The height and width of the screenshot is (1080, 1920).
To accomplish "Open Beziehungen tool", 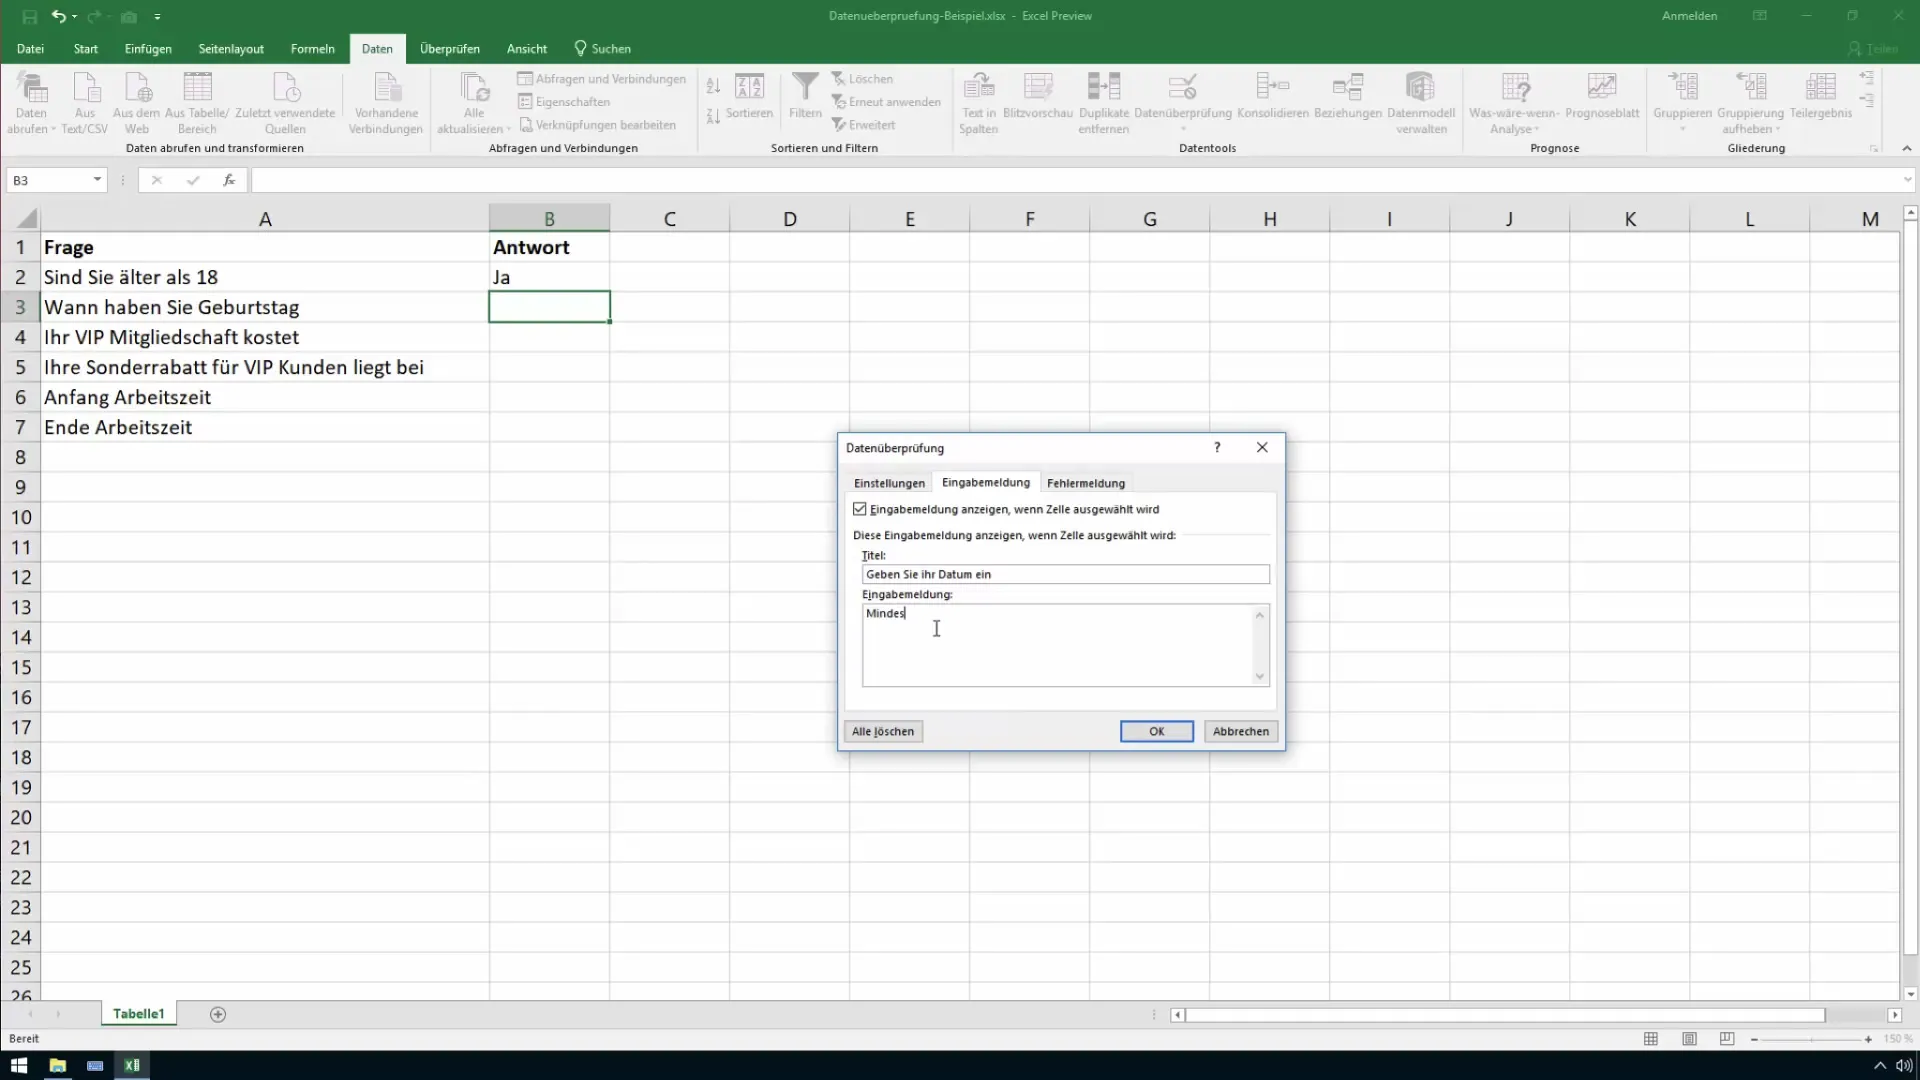I will click(1348, 96).
